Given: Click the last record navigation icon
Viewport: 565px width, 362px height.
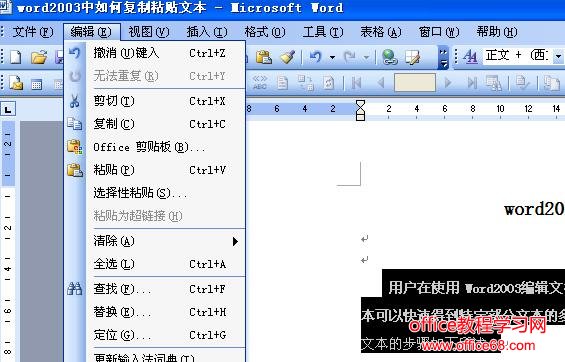Looking at the screenshot, I should [x=472, y=83].
